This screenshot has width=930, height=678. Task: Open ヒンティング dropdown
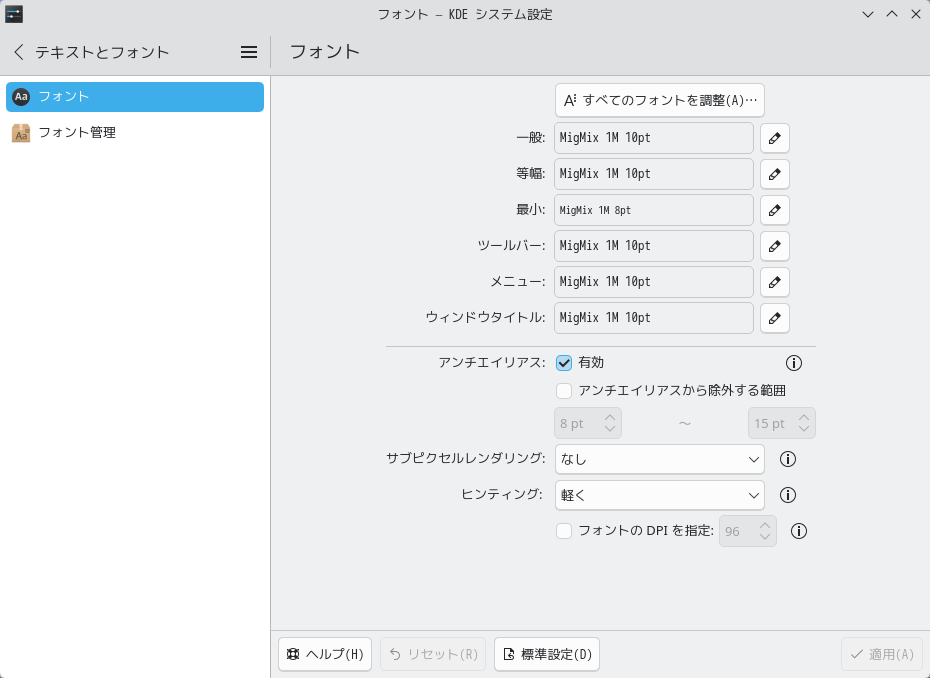tap(659, 495)
